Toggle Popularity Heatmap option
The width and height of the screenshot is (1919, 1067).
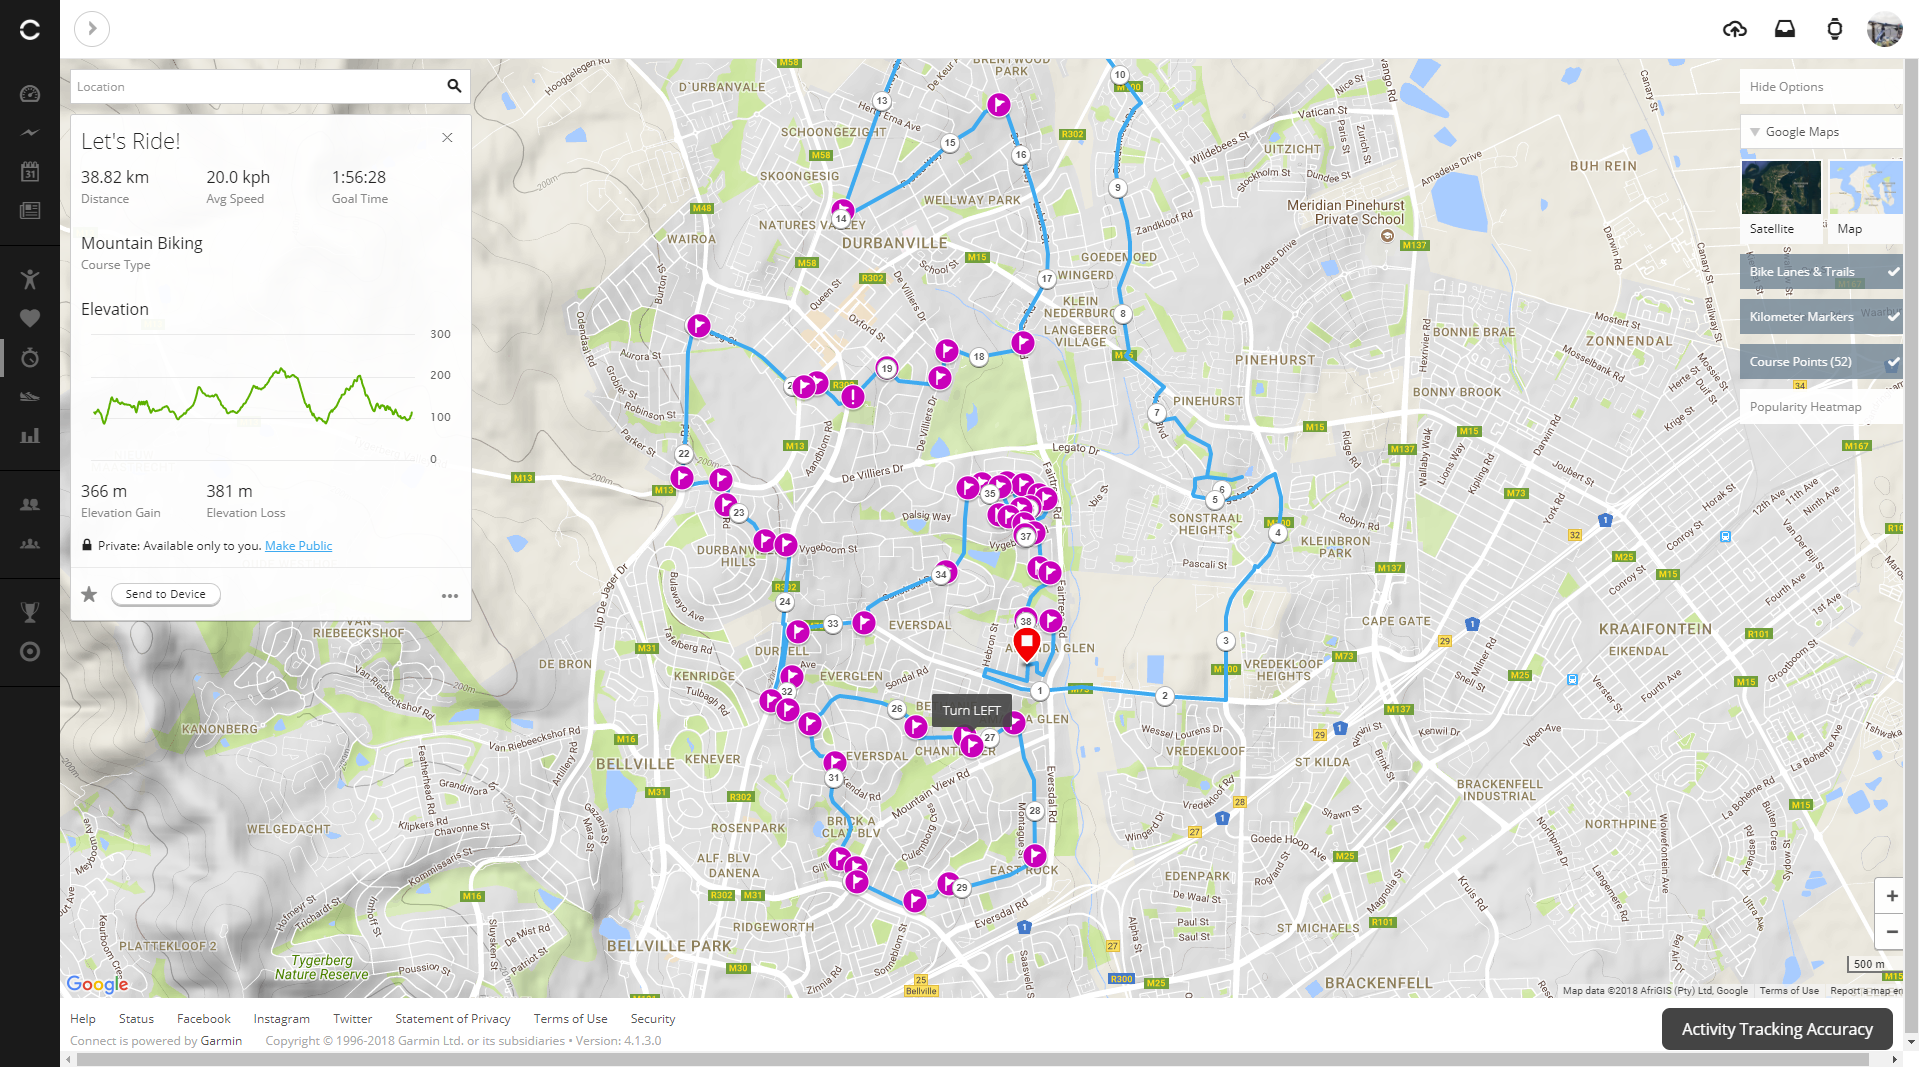tap(1821, 406)
